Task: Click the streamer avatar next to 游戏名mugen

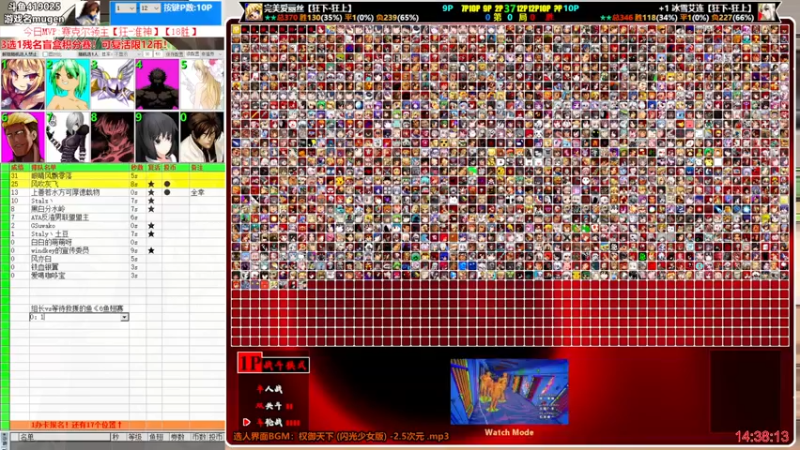Action: pos(87,13)
